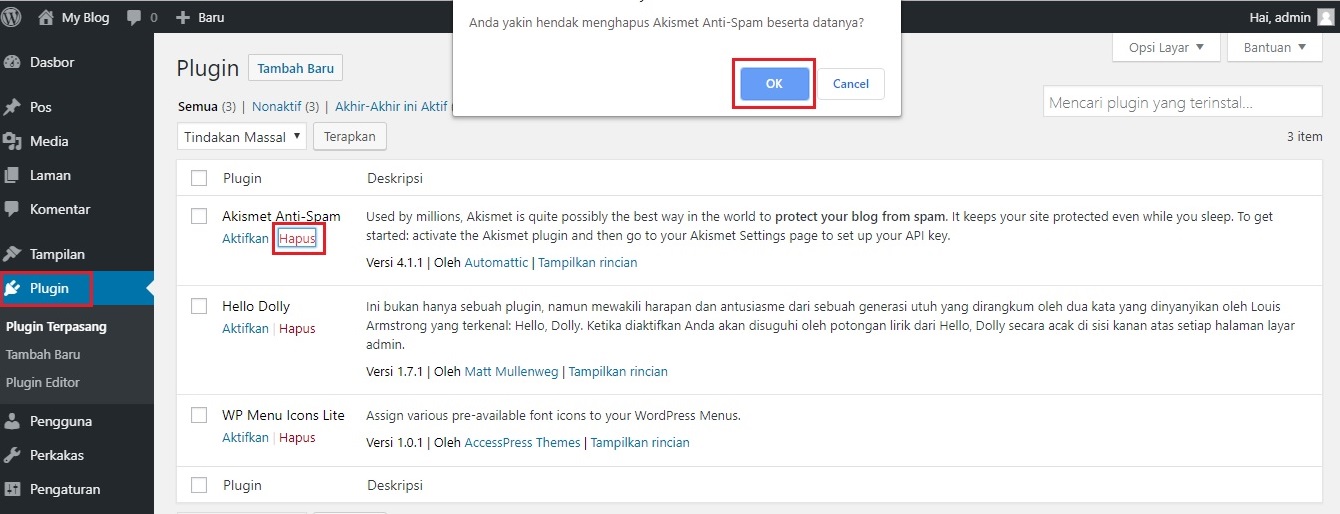Show Tampilkan rincian for Hello Dolly
This screenshot has height=514, width=1340.
(x=618, y=371)
